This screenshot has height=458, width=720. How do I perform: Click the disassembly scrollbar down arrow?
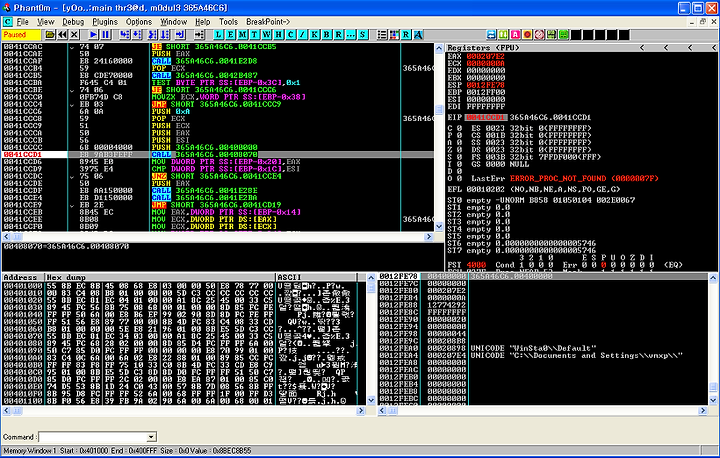pyautogui.click(x=439, y=226)
